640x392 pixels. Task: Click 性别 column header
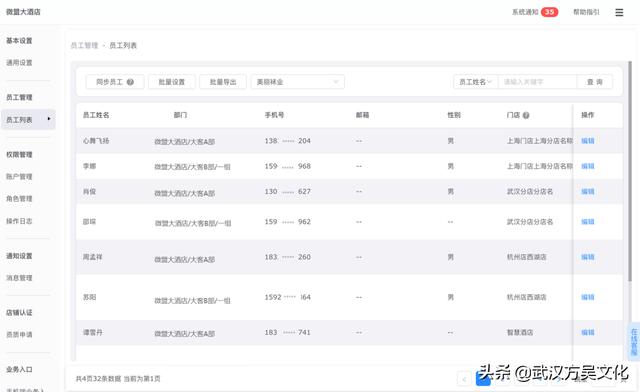[454, 115]
